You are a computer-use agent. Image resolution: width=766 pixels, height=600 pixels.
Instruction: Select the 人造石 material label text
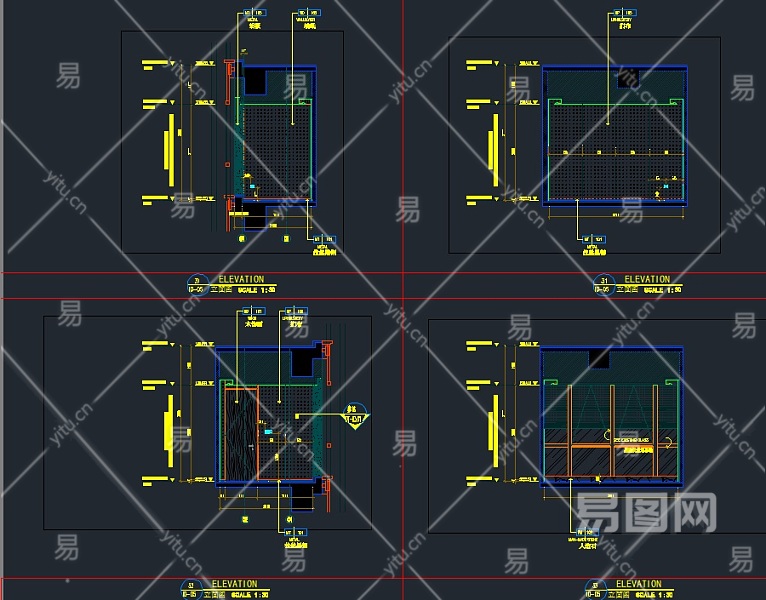[587, 545]
